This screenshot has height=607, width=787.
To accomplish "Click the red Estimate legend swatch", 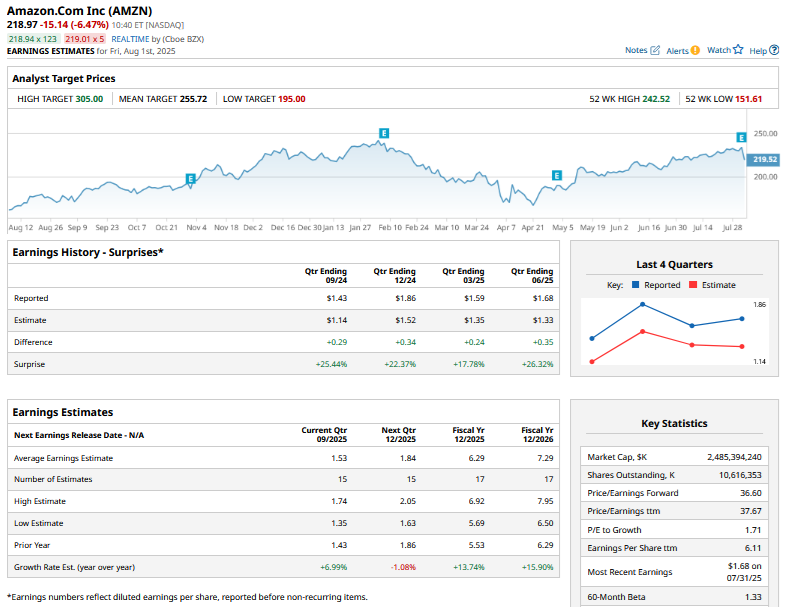I will [x=693, y=285].
